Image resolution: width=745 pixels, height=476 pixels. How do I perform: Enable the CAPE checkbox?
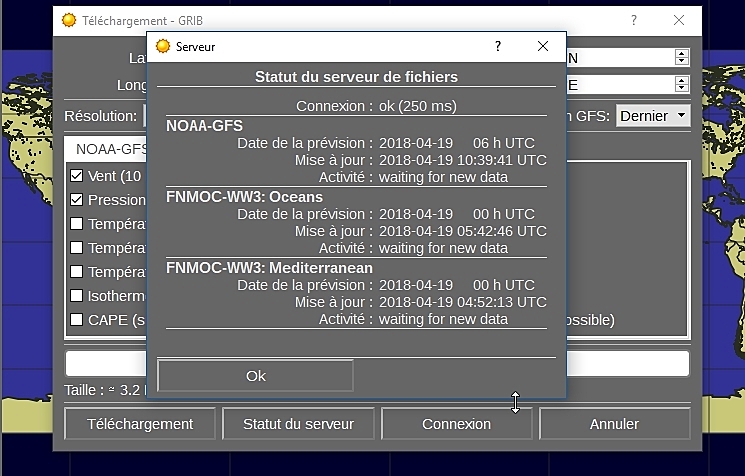76,319
